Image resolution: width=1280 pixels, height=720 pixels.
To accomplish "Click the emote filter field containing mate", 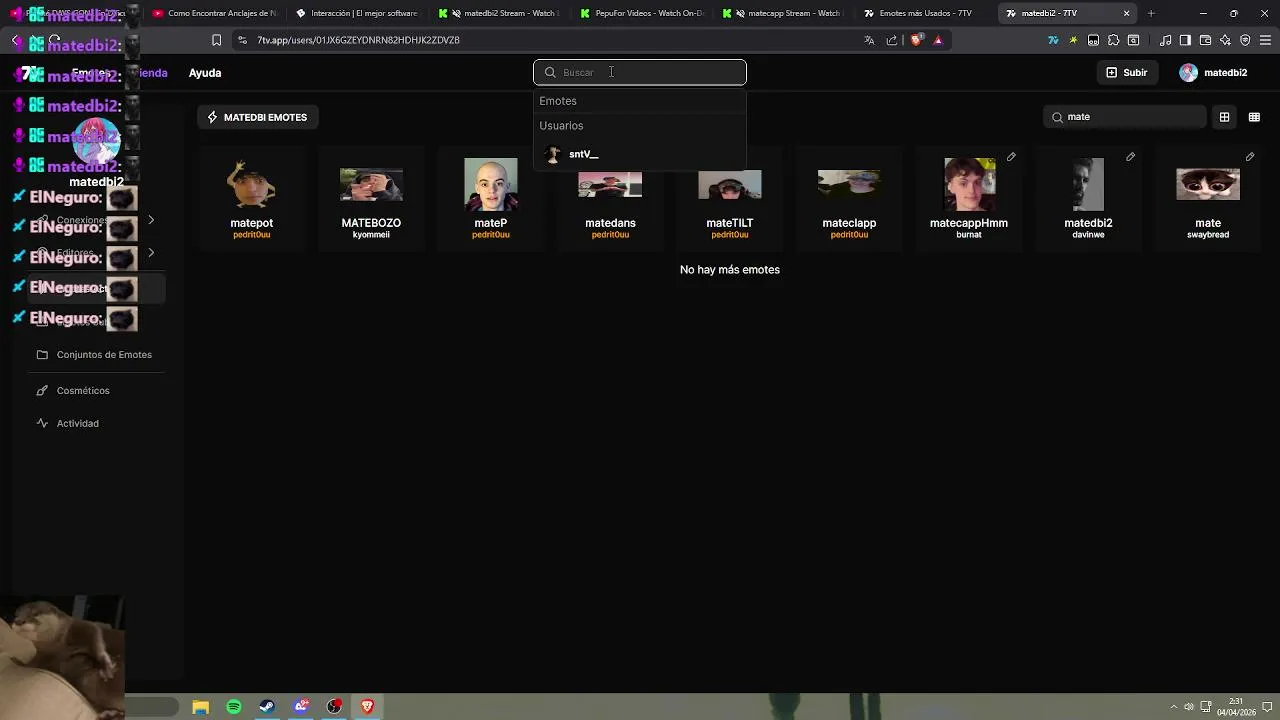I will click(x=1125, y=117).
